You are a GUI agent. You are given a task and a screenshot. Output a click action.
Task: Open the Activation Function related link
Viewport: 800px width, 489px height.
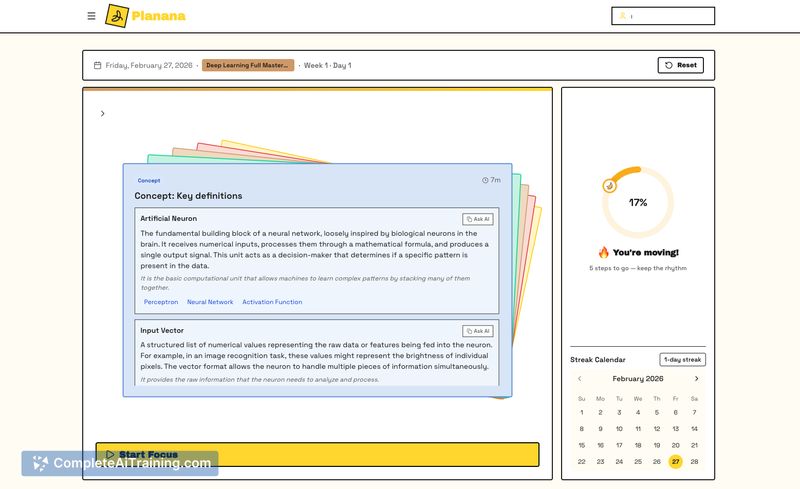coord(272,302)
